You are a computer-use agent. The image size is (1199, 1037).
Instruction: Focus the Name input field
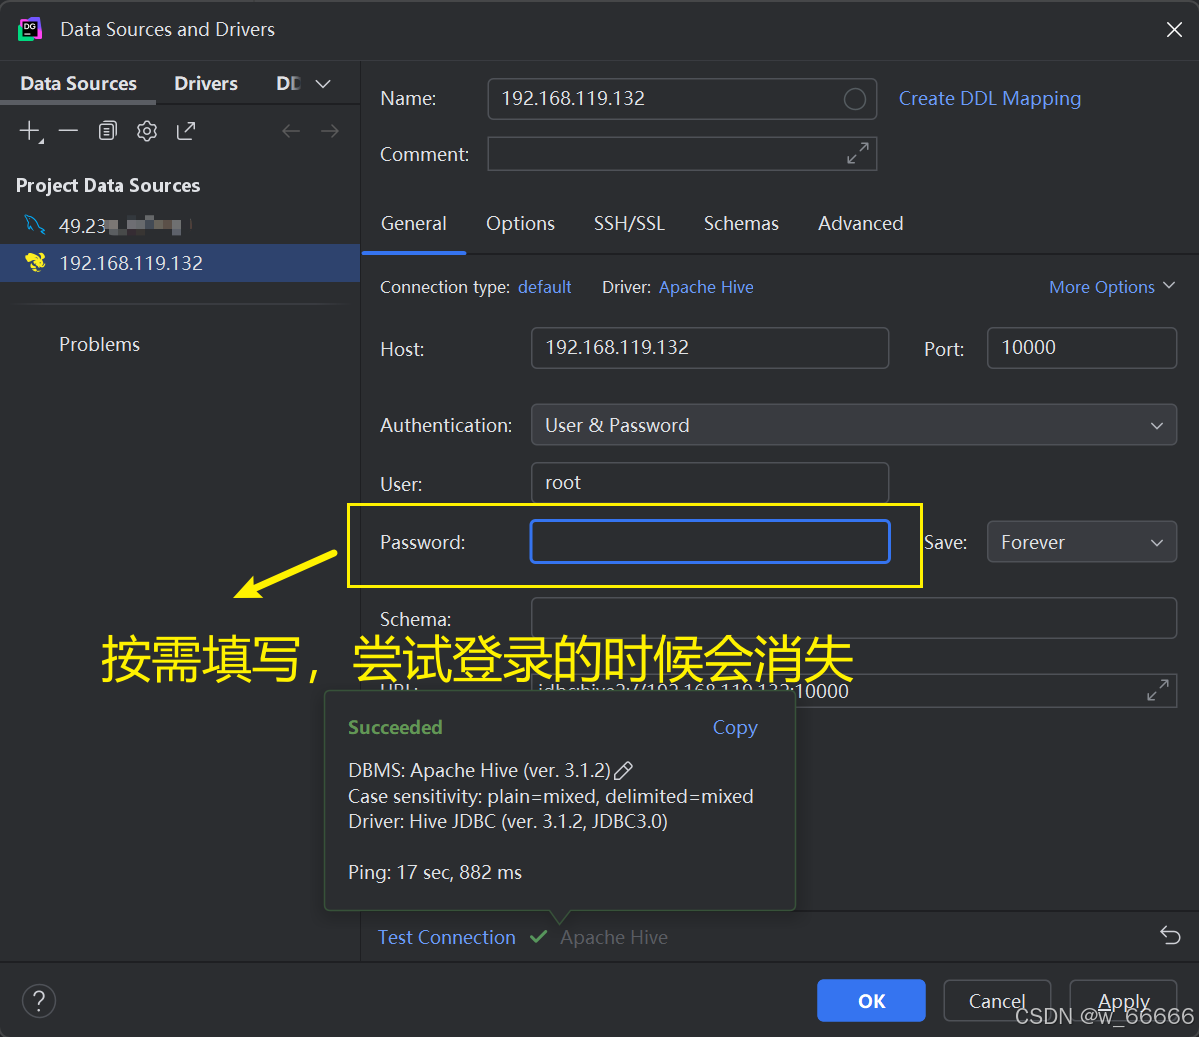pos(682,99)
